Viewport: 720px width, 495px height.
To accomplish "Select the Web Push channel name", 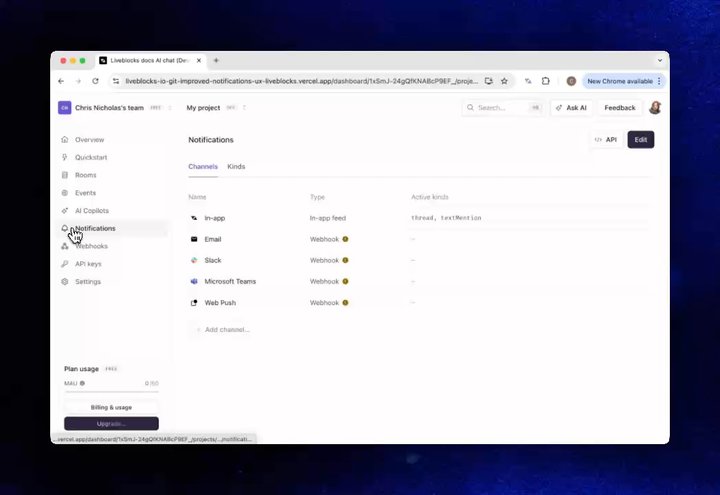I will [x=220, y=303].
